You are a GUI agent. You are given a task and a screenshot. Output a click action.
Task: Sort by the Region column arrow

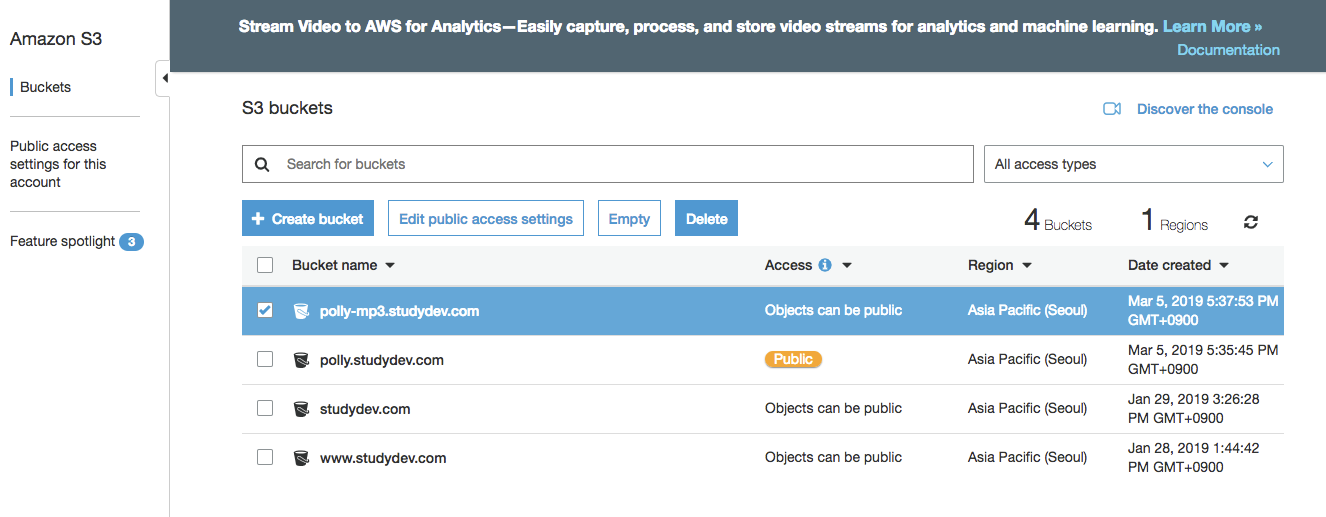coord(1027,266)
